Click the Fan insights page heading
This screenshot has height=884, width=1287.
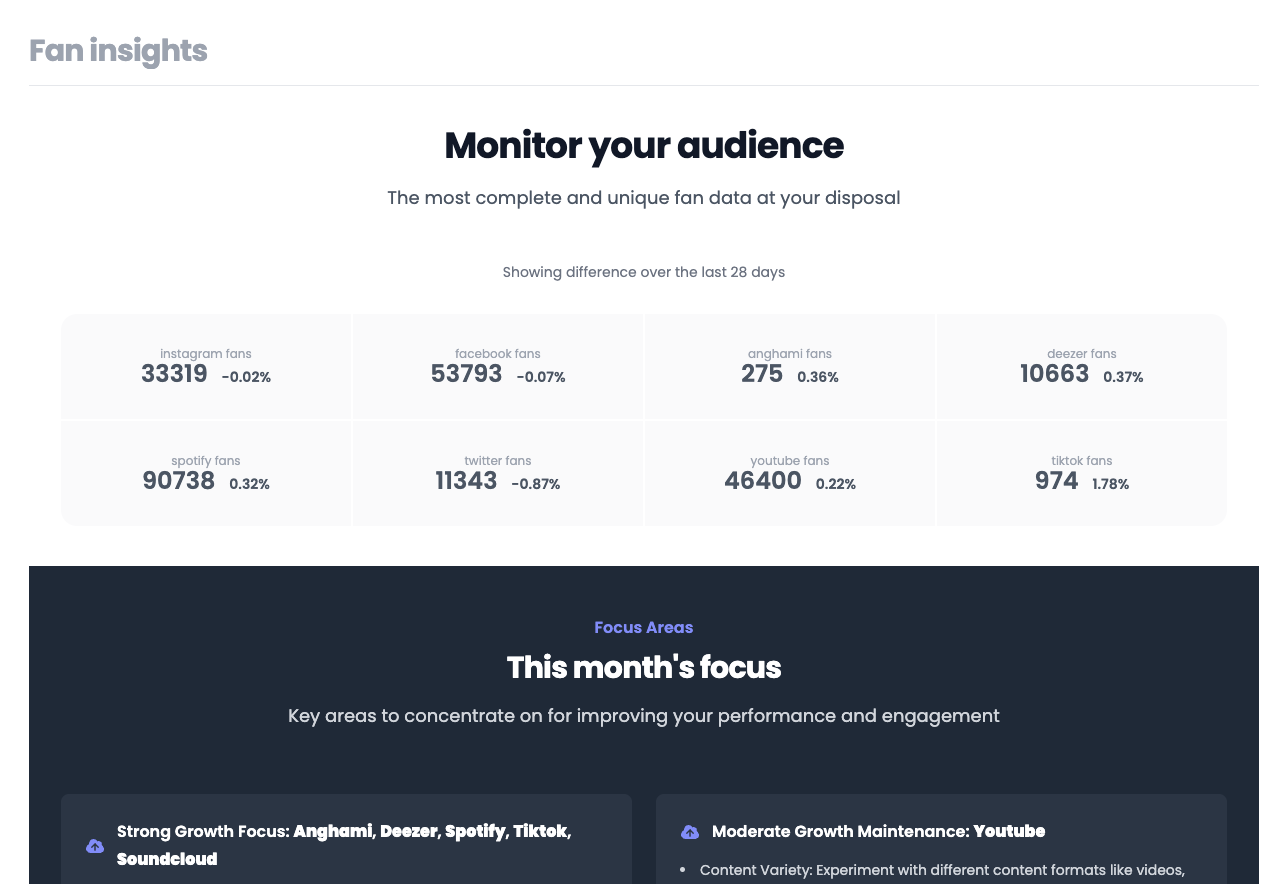(x=118, y=50)
